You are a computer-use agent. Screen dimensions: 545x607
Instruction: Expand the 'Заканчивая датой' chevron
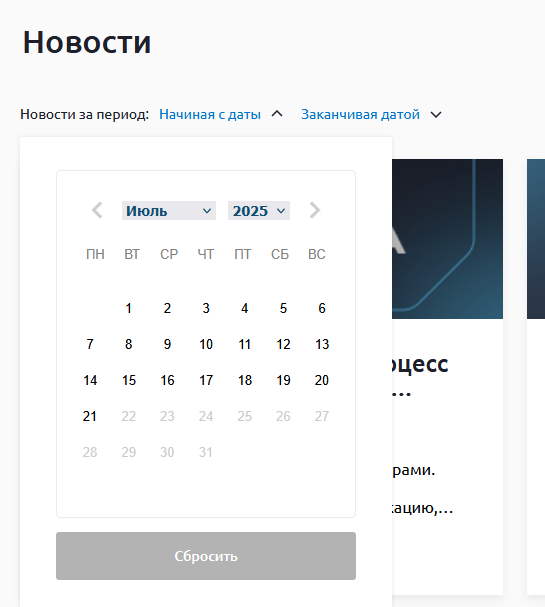click(436, 115)
